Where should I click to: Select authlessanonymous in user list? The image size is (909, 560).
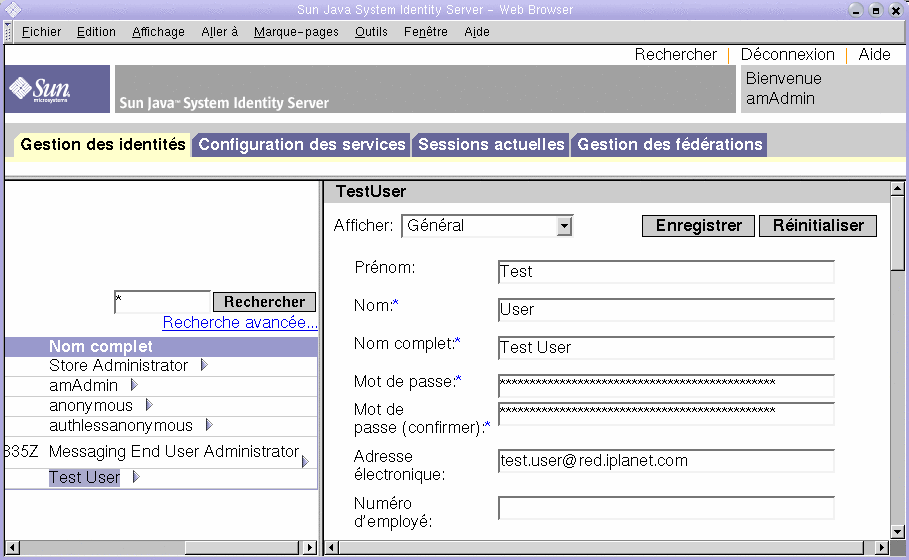(121, 426)
